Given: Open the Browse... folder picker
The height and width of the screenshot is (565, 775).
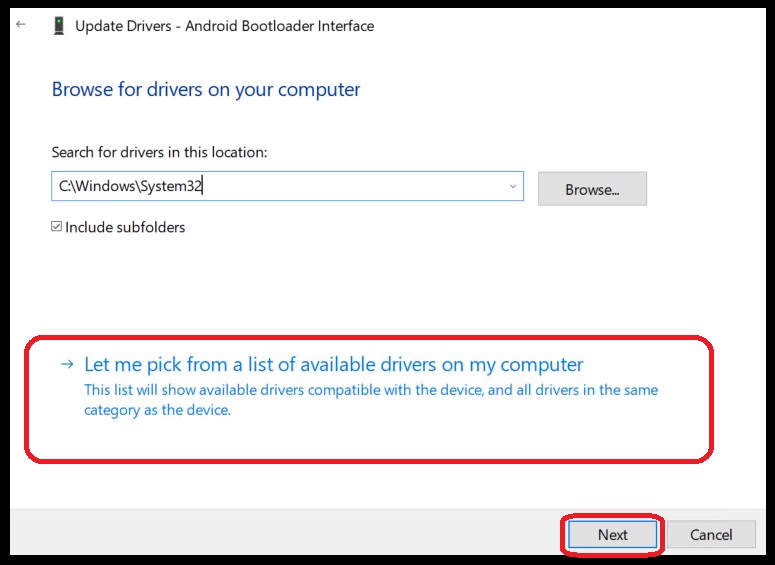Looking at the screenshot, I should click(x=592, y=189).
